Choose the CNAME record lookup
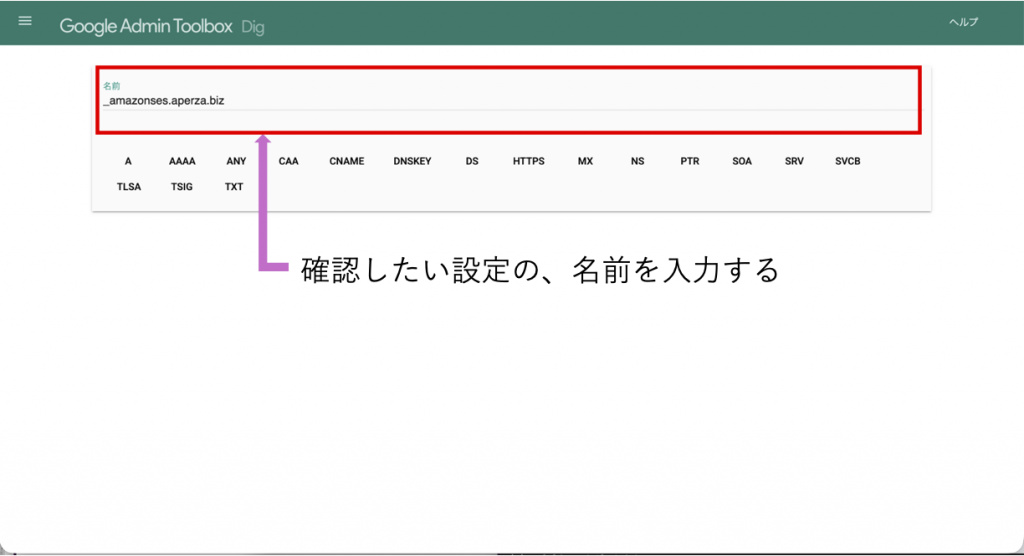1024x556 pixels. point(347,161)
